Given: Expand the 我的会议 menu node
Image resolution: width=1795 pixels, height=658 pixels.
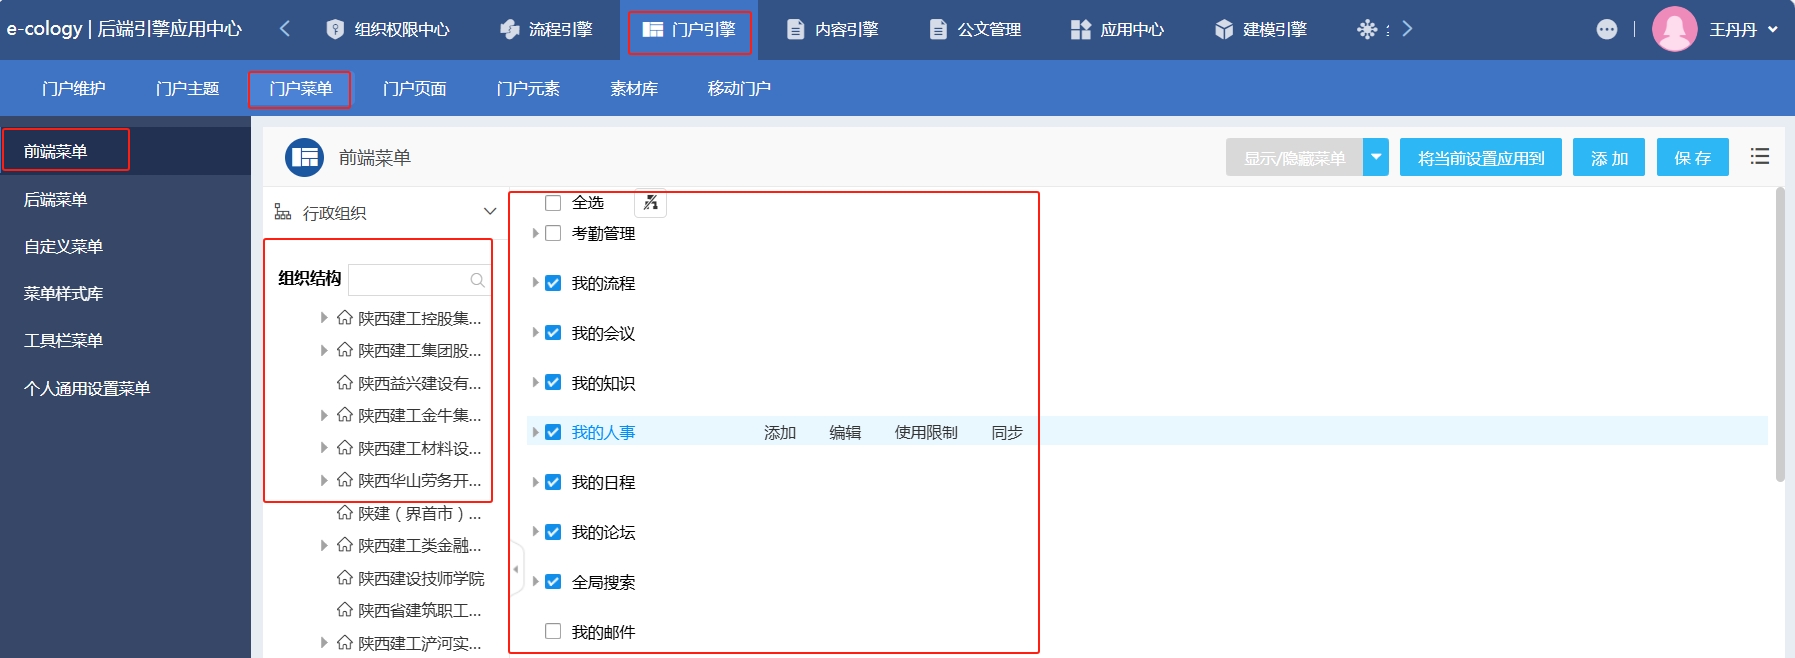Looking at the screenshot, I should [x=535, y=333].
